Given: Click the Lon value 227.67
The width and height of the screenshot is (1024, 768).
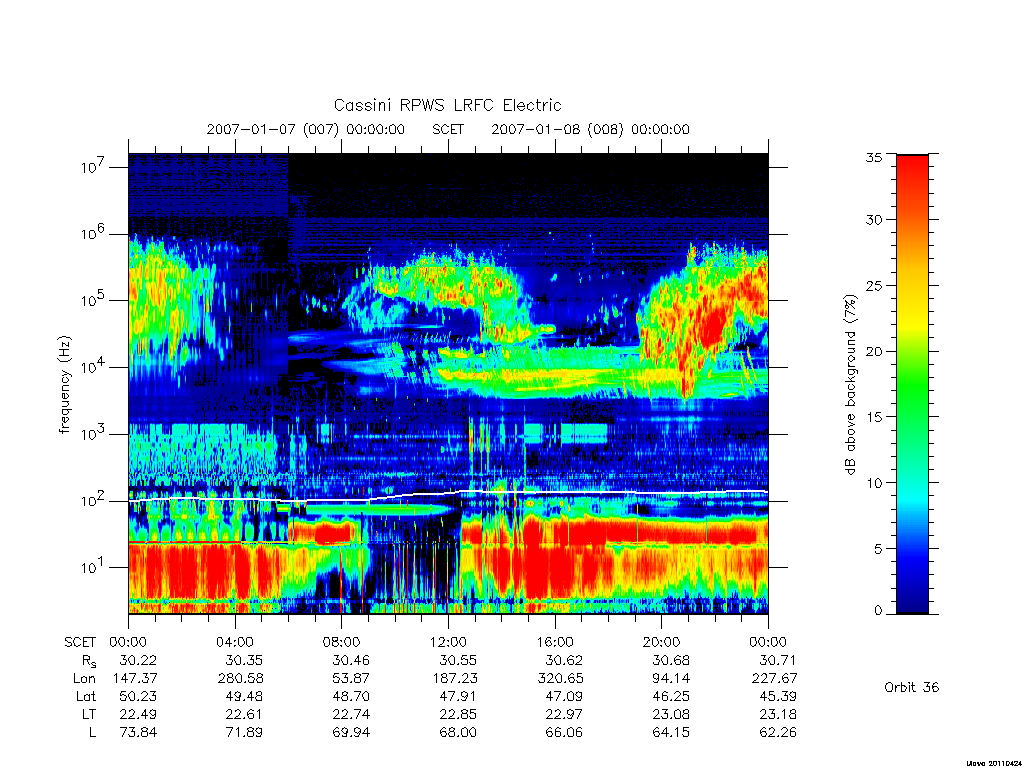Looking at the screenshot, I should pos(775,678).
